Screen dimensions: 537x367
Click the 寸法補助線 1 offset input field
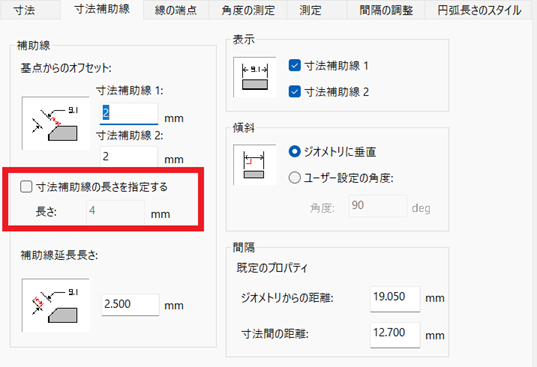(x=129, y=113)
